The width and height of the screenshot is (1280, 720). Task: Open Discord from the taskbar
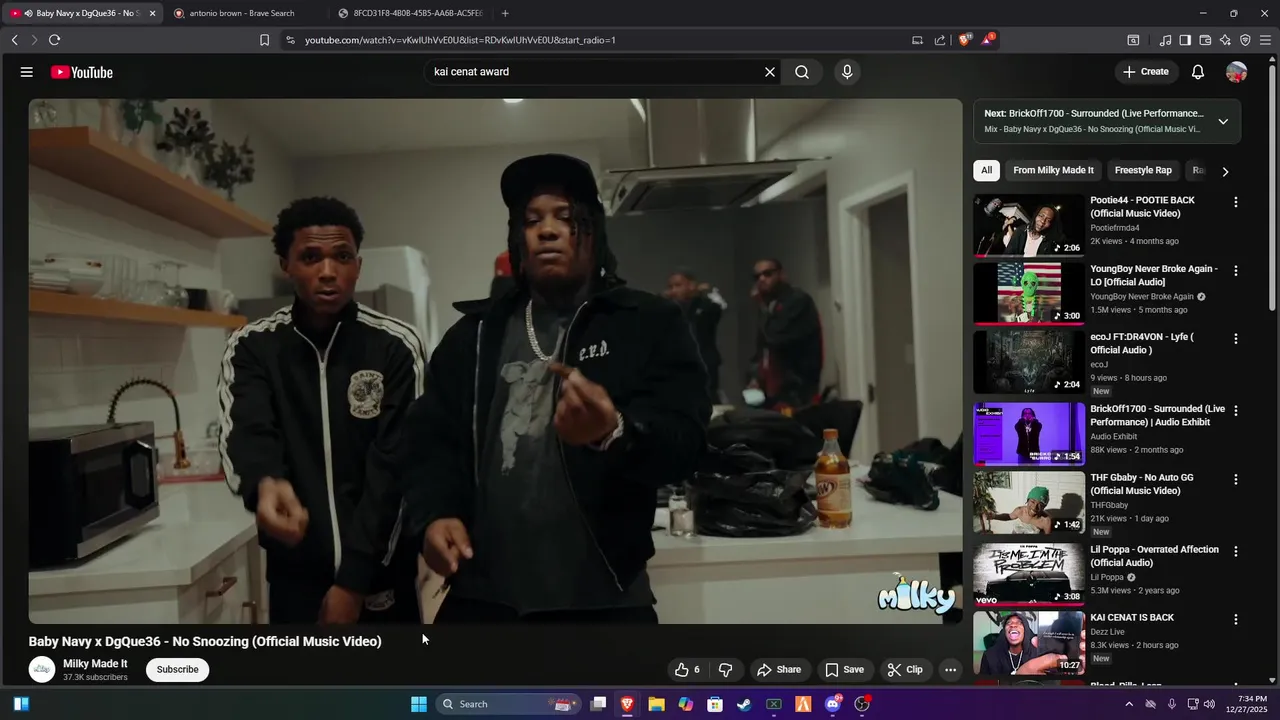[833, 704]
